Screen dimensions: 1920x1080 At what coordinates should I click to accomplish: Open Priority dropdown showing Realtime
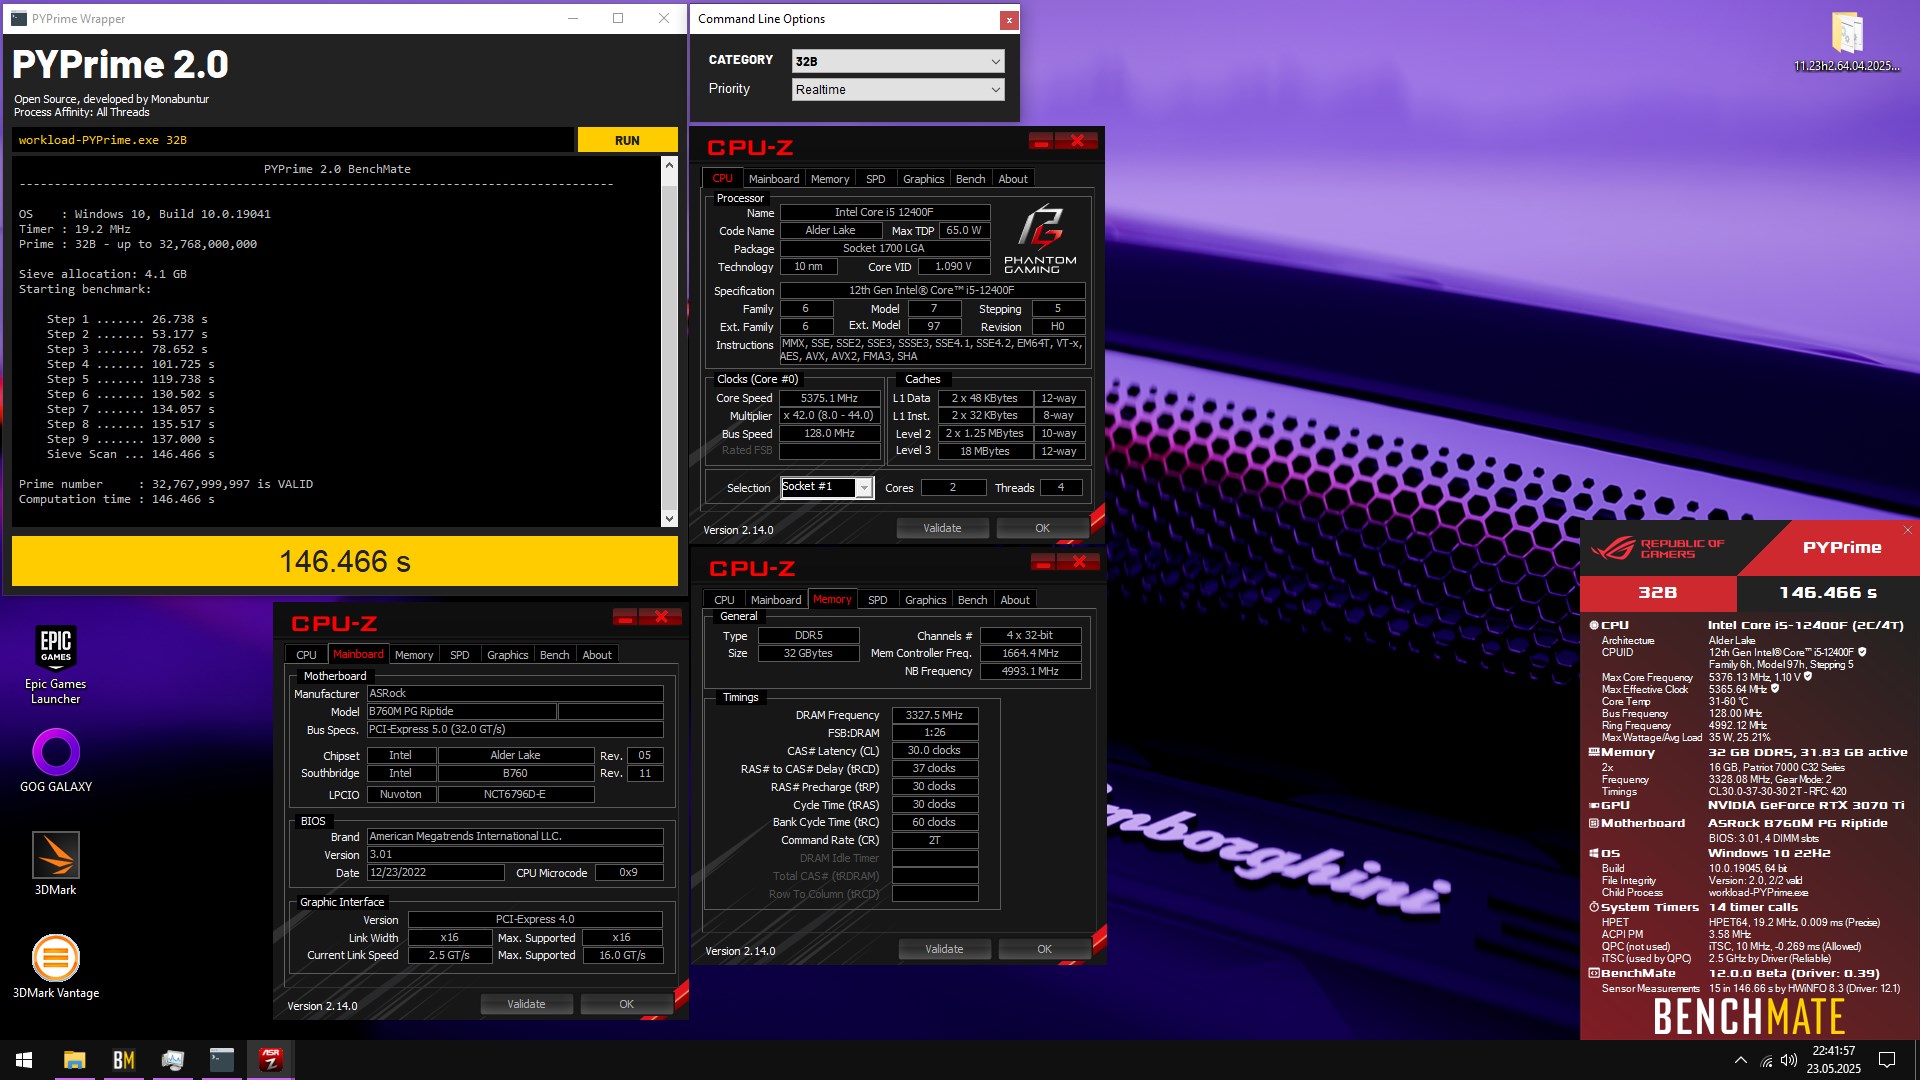[x=897, y=89]
